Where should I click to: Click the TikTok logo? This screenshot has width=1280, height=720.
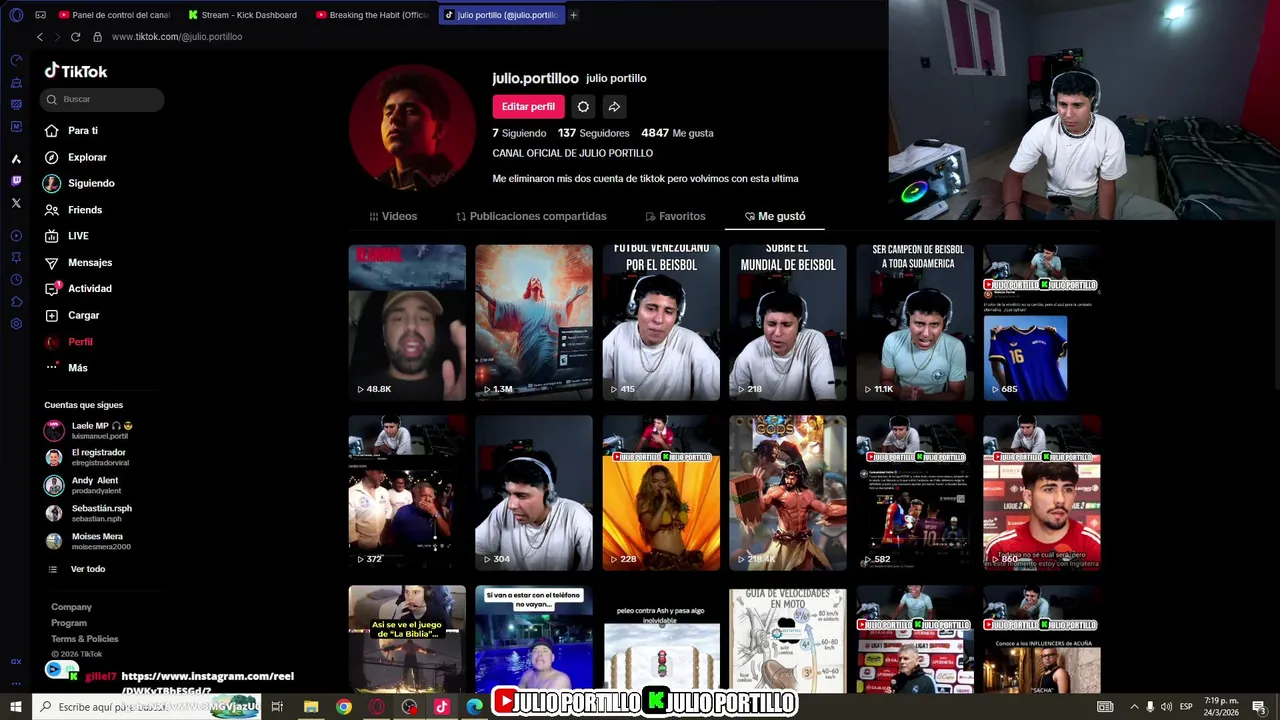pyautogui.click(x=76, y=71)
